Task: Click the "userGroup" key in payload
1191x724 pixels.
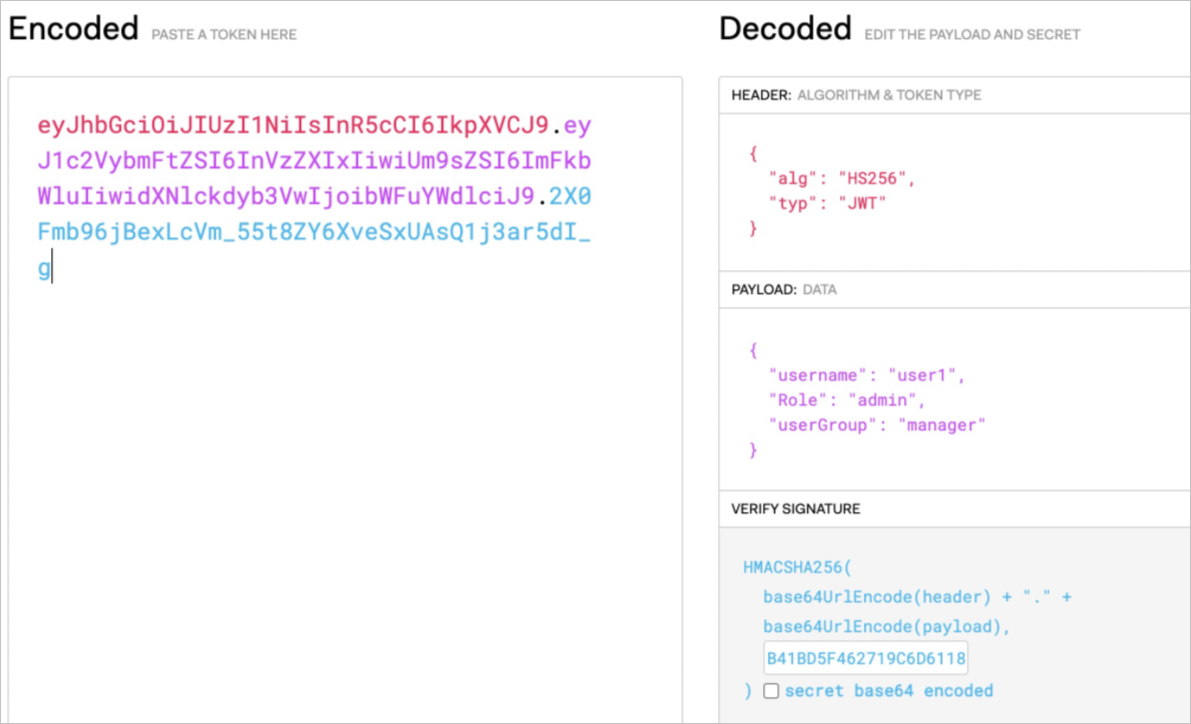Action: (818, 425)
